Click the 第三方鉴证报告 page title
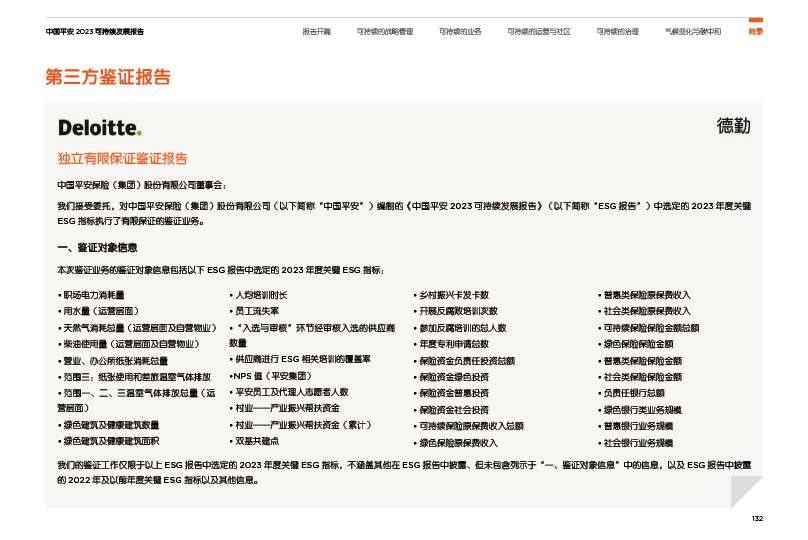Viewport: 808px width, 540px height. (108, 77)
